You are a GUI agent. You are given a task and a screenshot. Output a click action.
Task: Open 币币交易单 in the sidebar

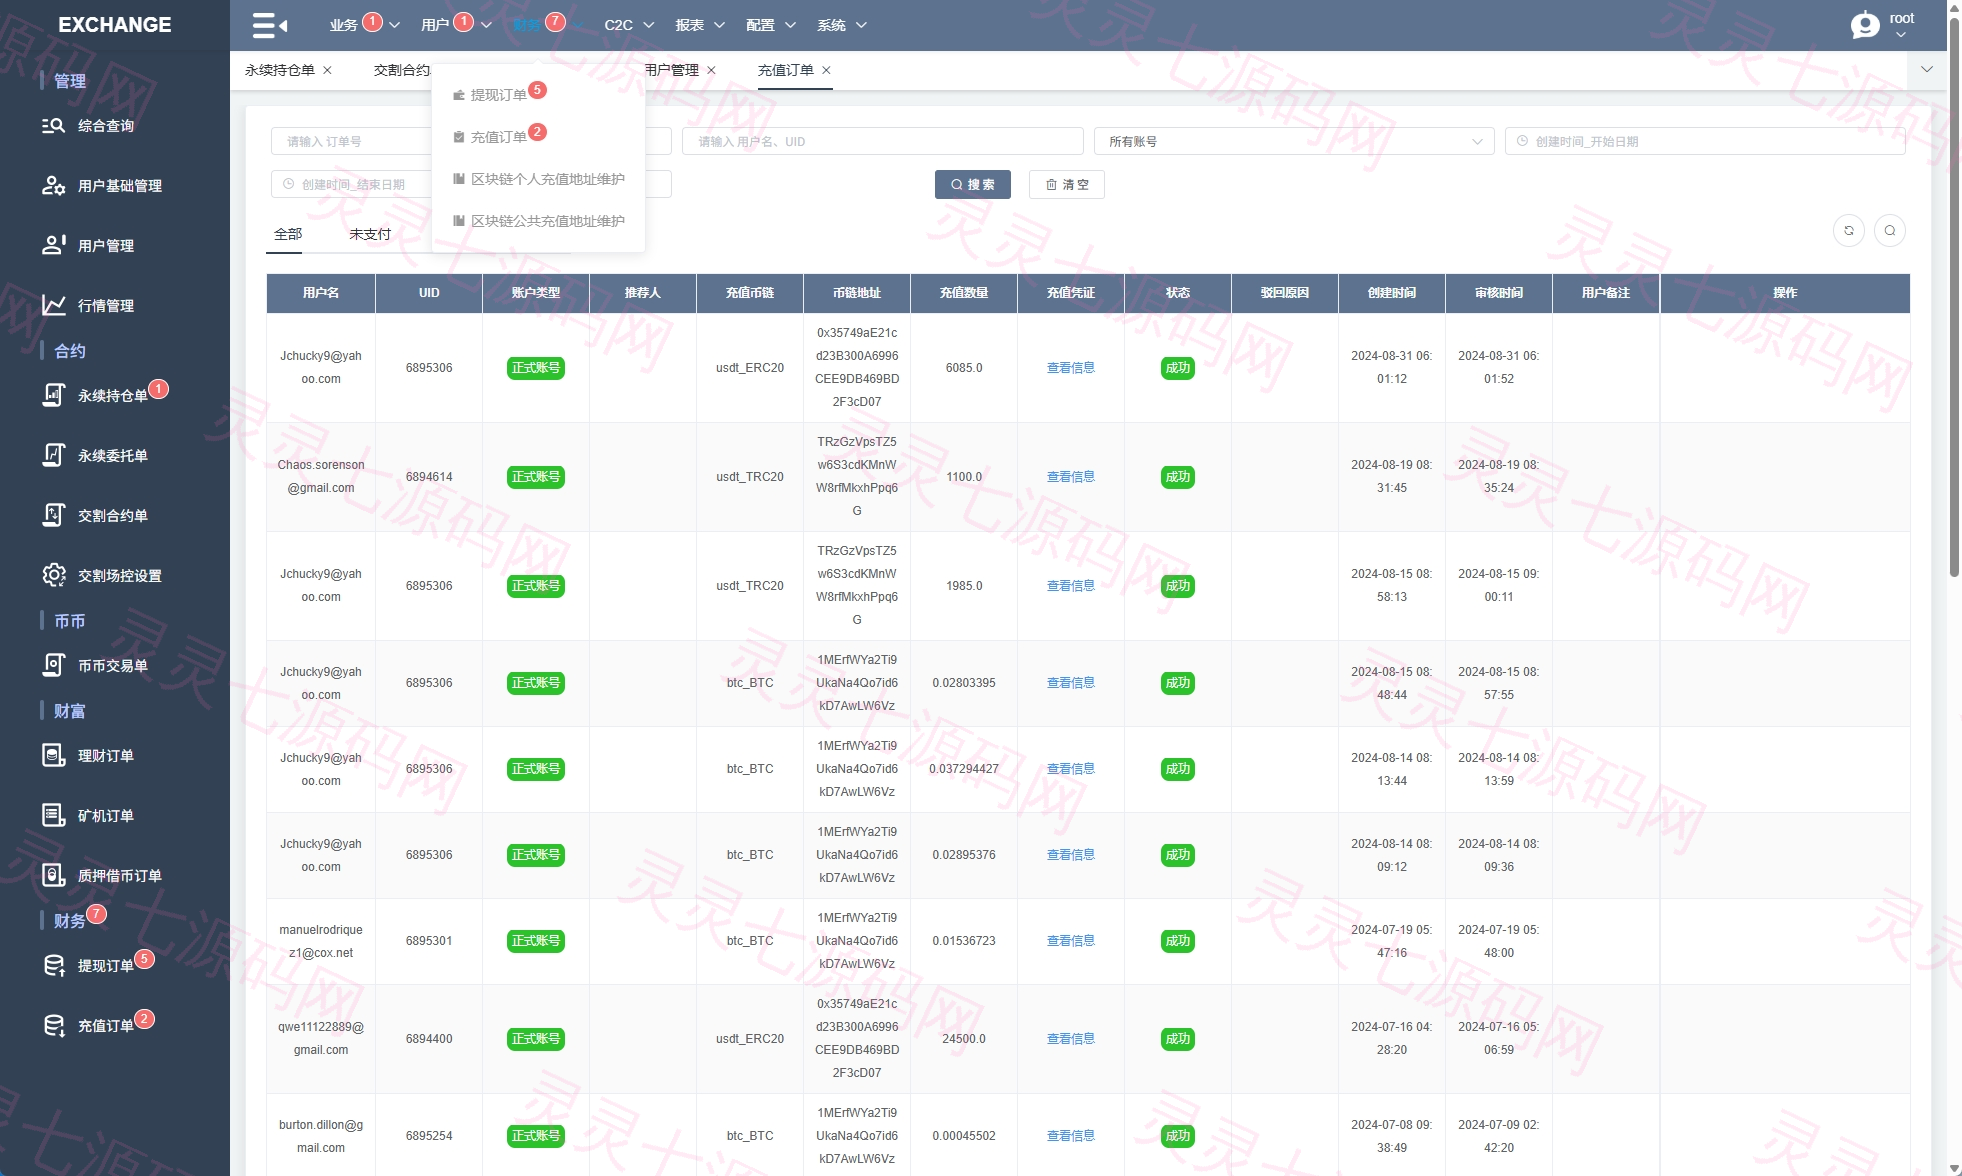115,666
